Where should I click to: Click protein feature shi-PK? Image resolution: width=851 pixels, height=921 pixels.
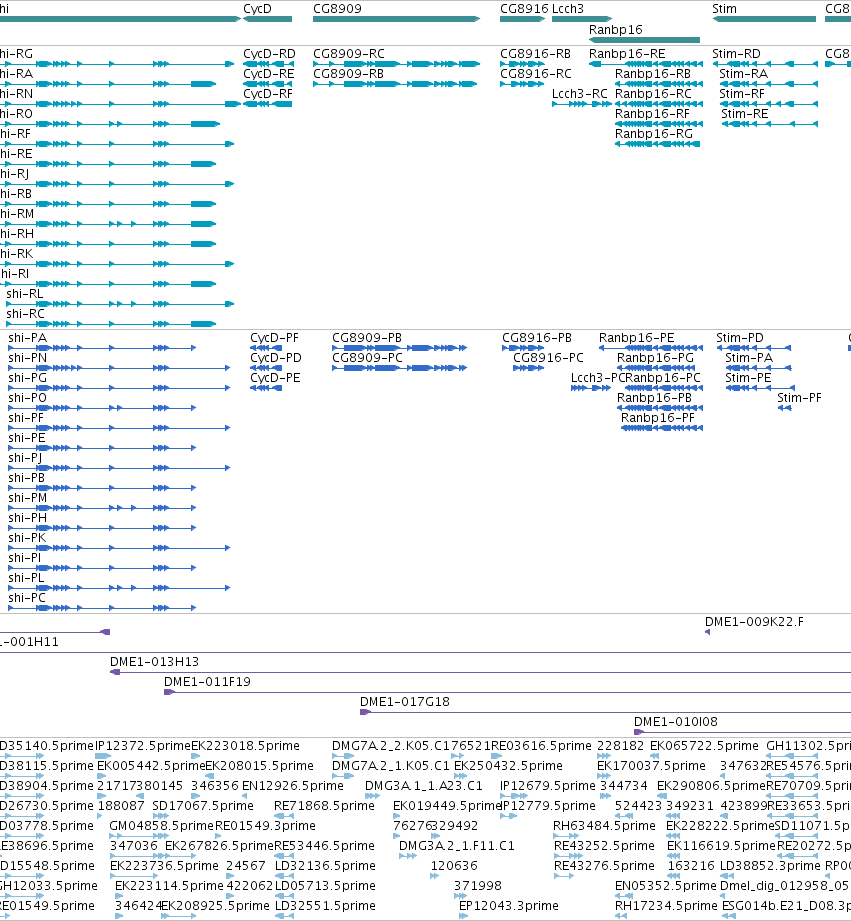(x=27, y=537)
